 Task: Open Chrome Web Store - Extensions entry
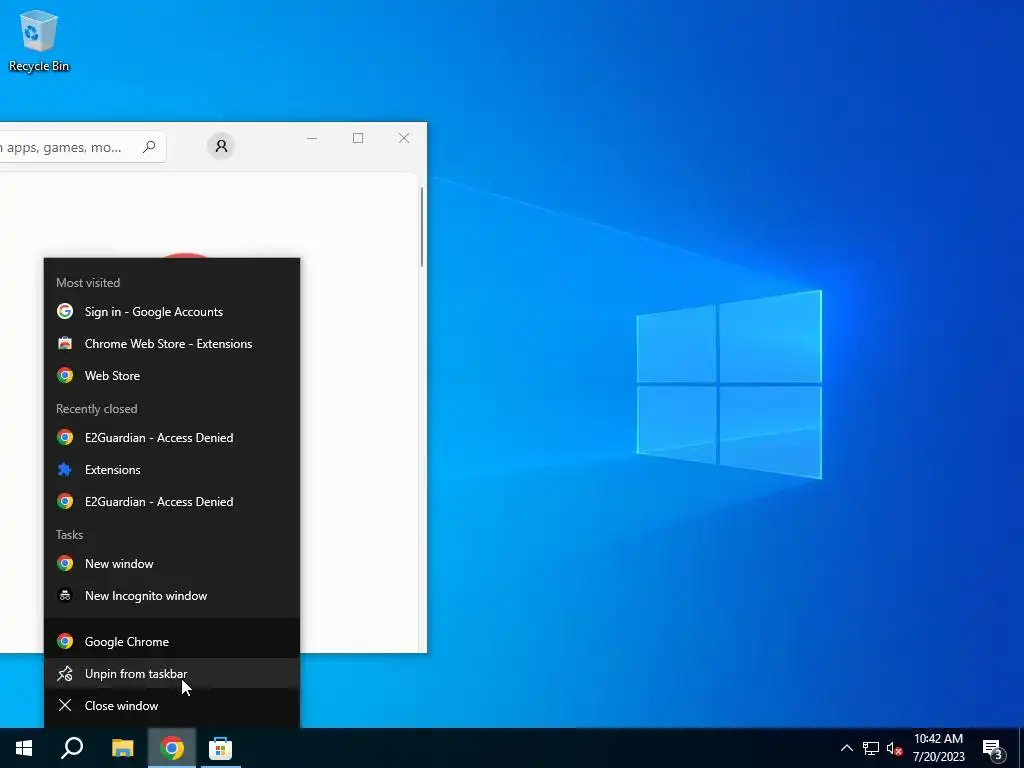click(x=172, y=344)
